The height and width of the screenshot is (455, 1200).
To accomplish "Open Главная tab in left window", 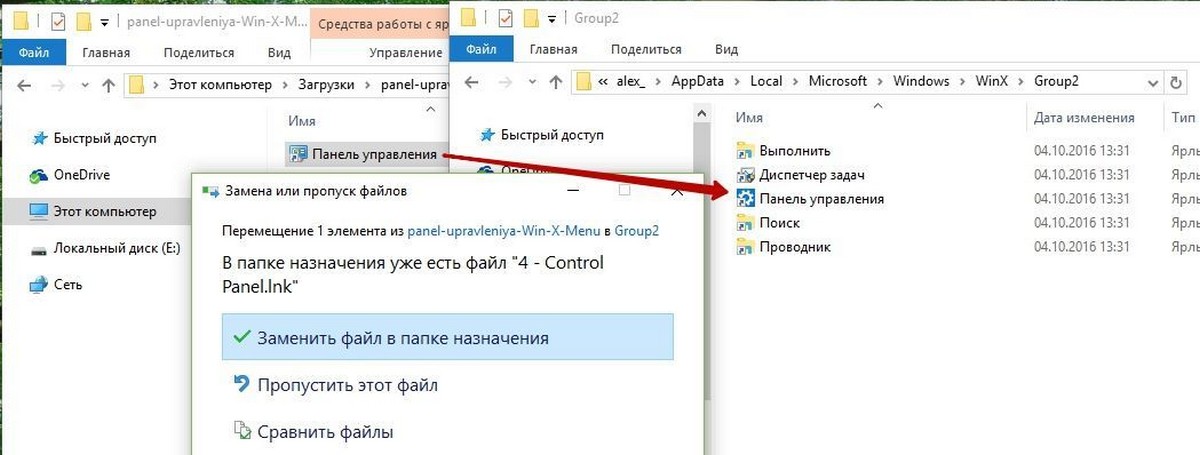I will tap(106, 52).
